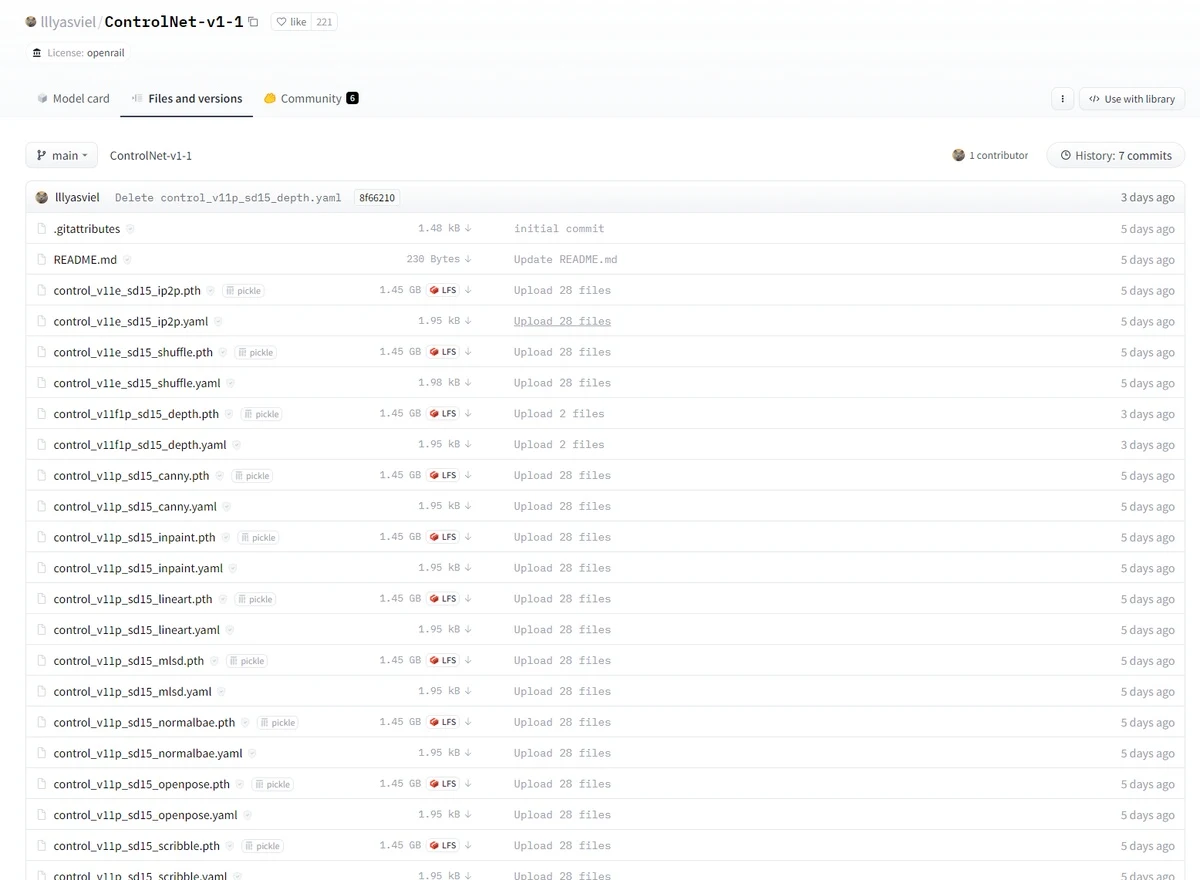
Task: Open control_v11p_sd15_openpose.pth file
Action: (142, 784)
